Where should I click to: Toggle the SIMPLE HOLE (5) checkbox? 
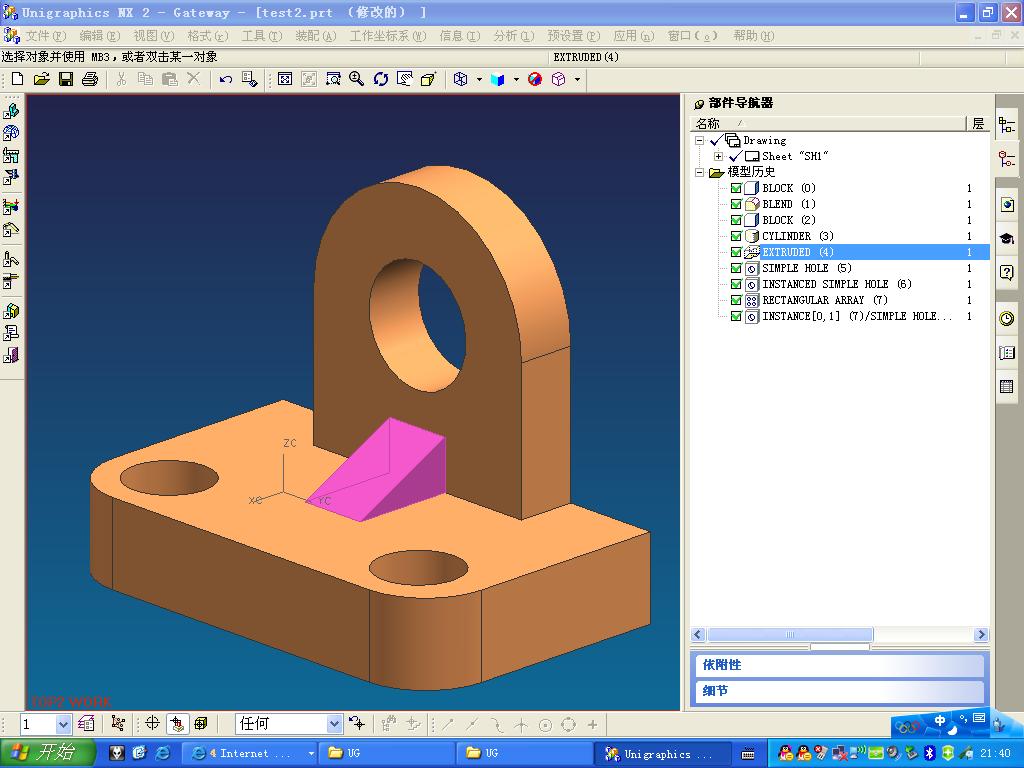click(736, 268)
